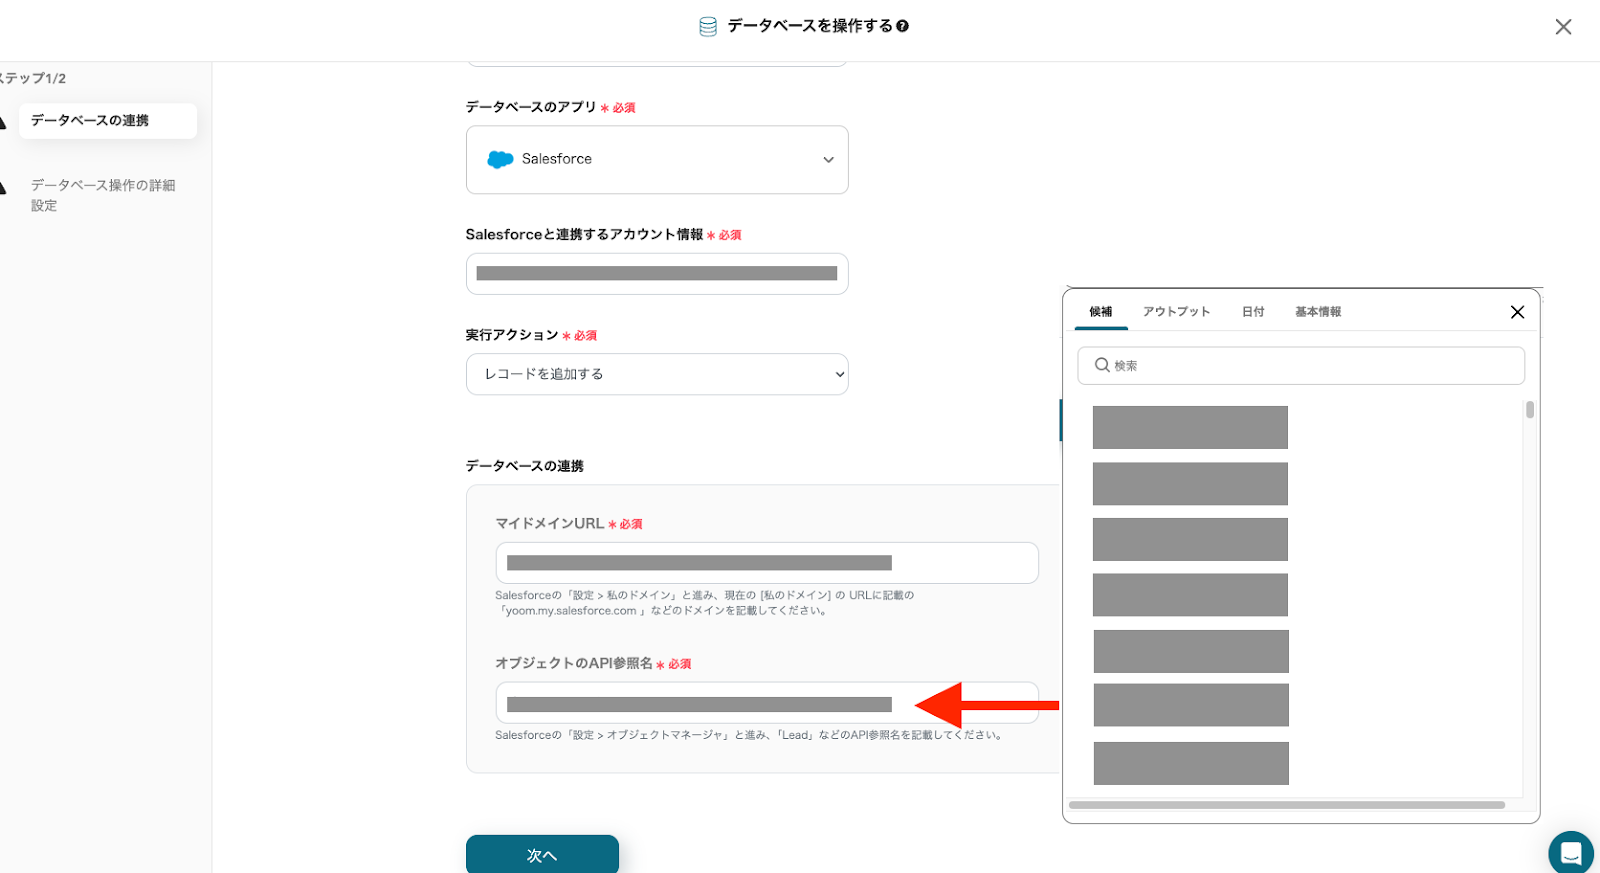The image size is (1600, 873).
Task: Switch to the 基本情報 tab
Action: [1318, 312]
